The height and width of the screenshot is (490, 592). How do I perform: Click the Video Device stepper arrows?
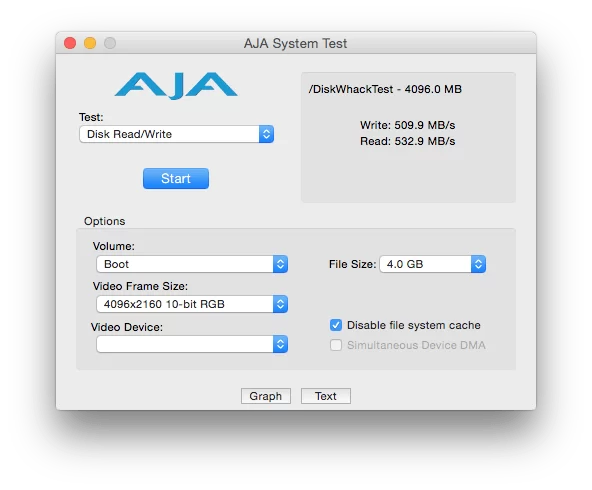pyautogui.click(x=280, y=344)
